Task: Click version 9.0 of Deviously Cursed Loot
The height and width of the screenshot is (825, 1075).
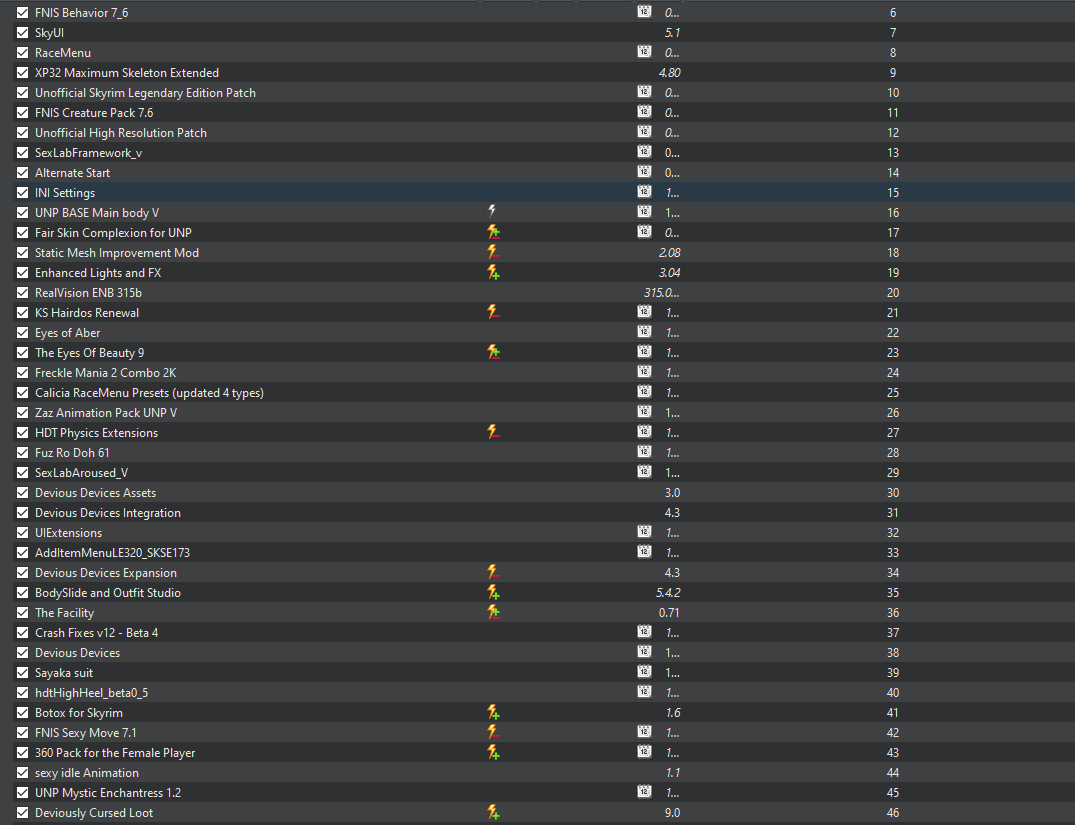Action: 672,813
